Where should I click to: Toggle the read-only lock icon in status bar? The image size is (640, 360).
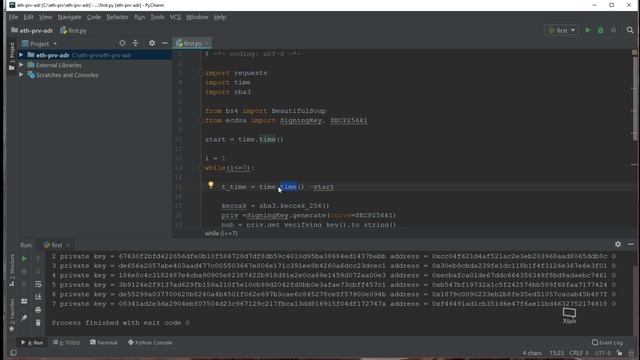620,353
